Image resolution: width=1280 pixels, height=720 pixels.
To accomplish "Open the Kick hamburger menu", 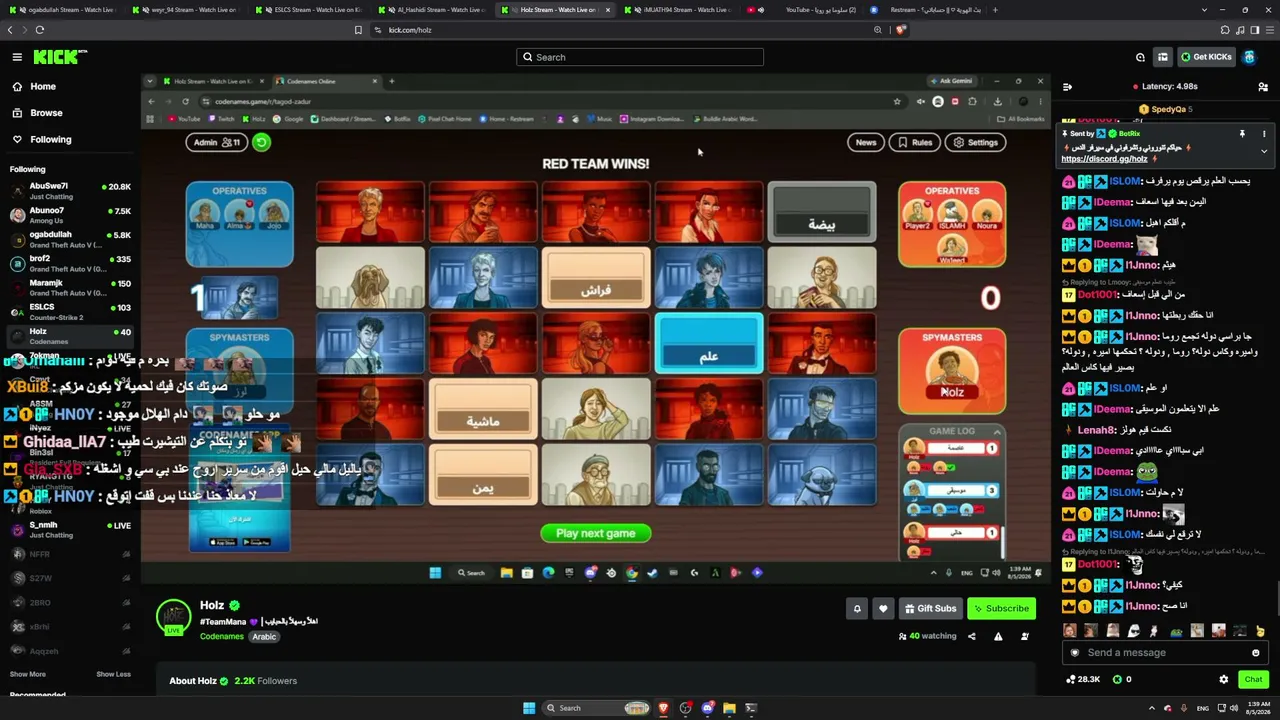I will pos(17,57).
